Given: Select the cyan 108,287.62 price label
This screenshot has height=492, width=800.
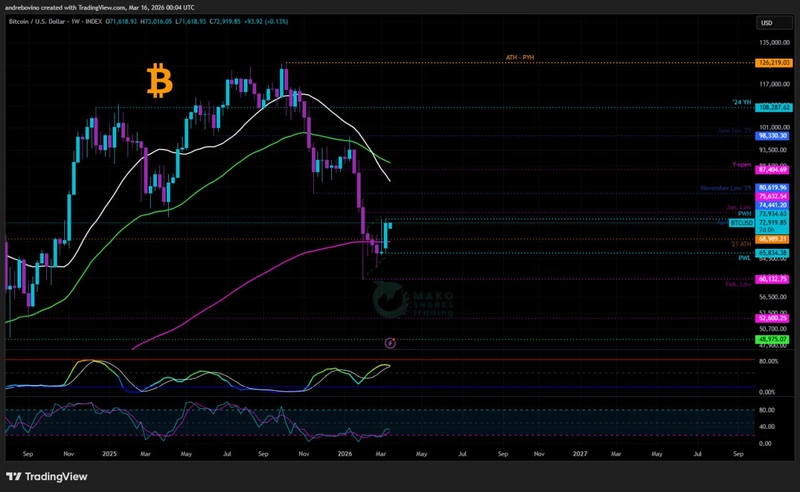Looking at the screenshot, I should [774, 106].
